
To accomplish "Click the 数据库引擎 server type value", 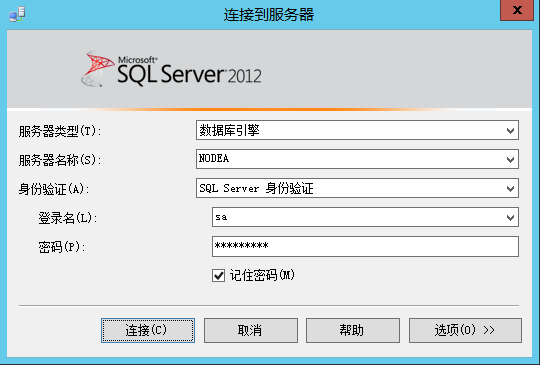I will coord(229,130).
